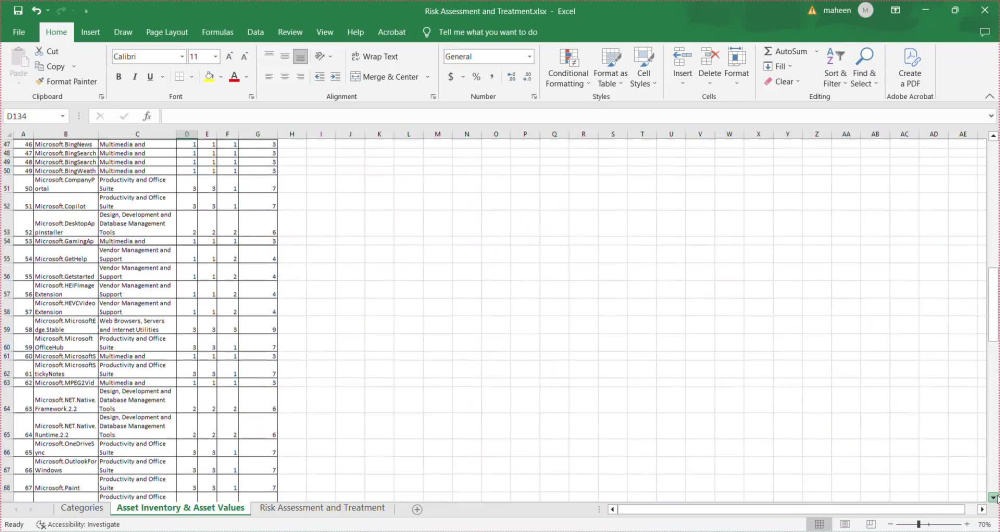Image resolution: width=1000 pixels, height=532 pixels.
Task: Click the Save icon in title bar
Action: coord(18,11)
